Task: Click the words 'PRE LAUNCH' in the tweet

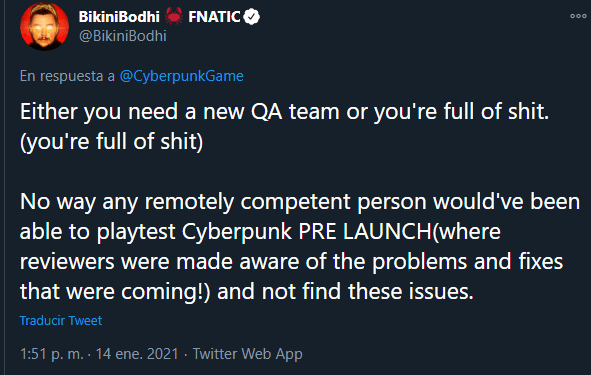Action: tap(365, 232)
